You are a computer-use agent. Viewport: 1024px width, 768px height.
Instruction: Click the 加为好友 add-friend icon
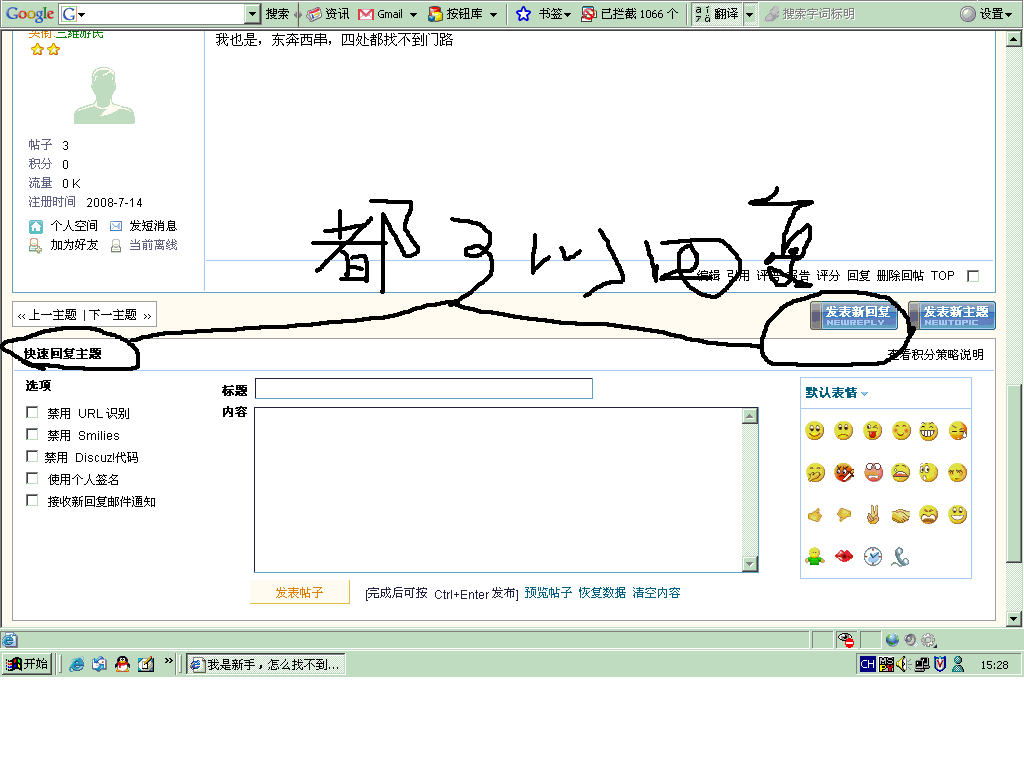click(x=34, y=244)
